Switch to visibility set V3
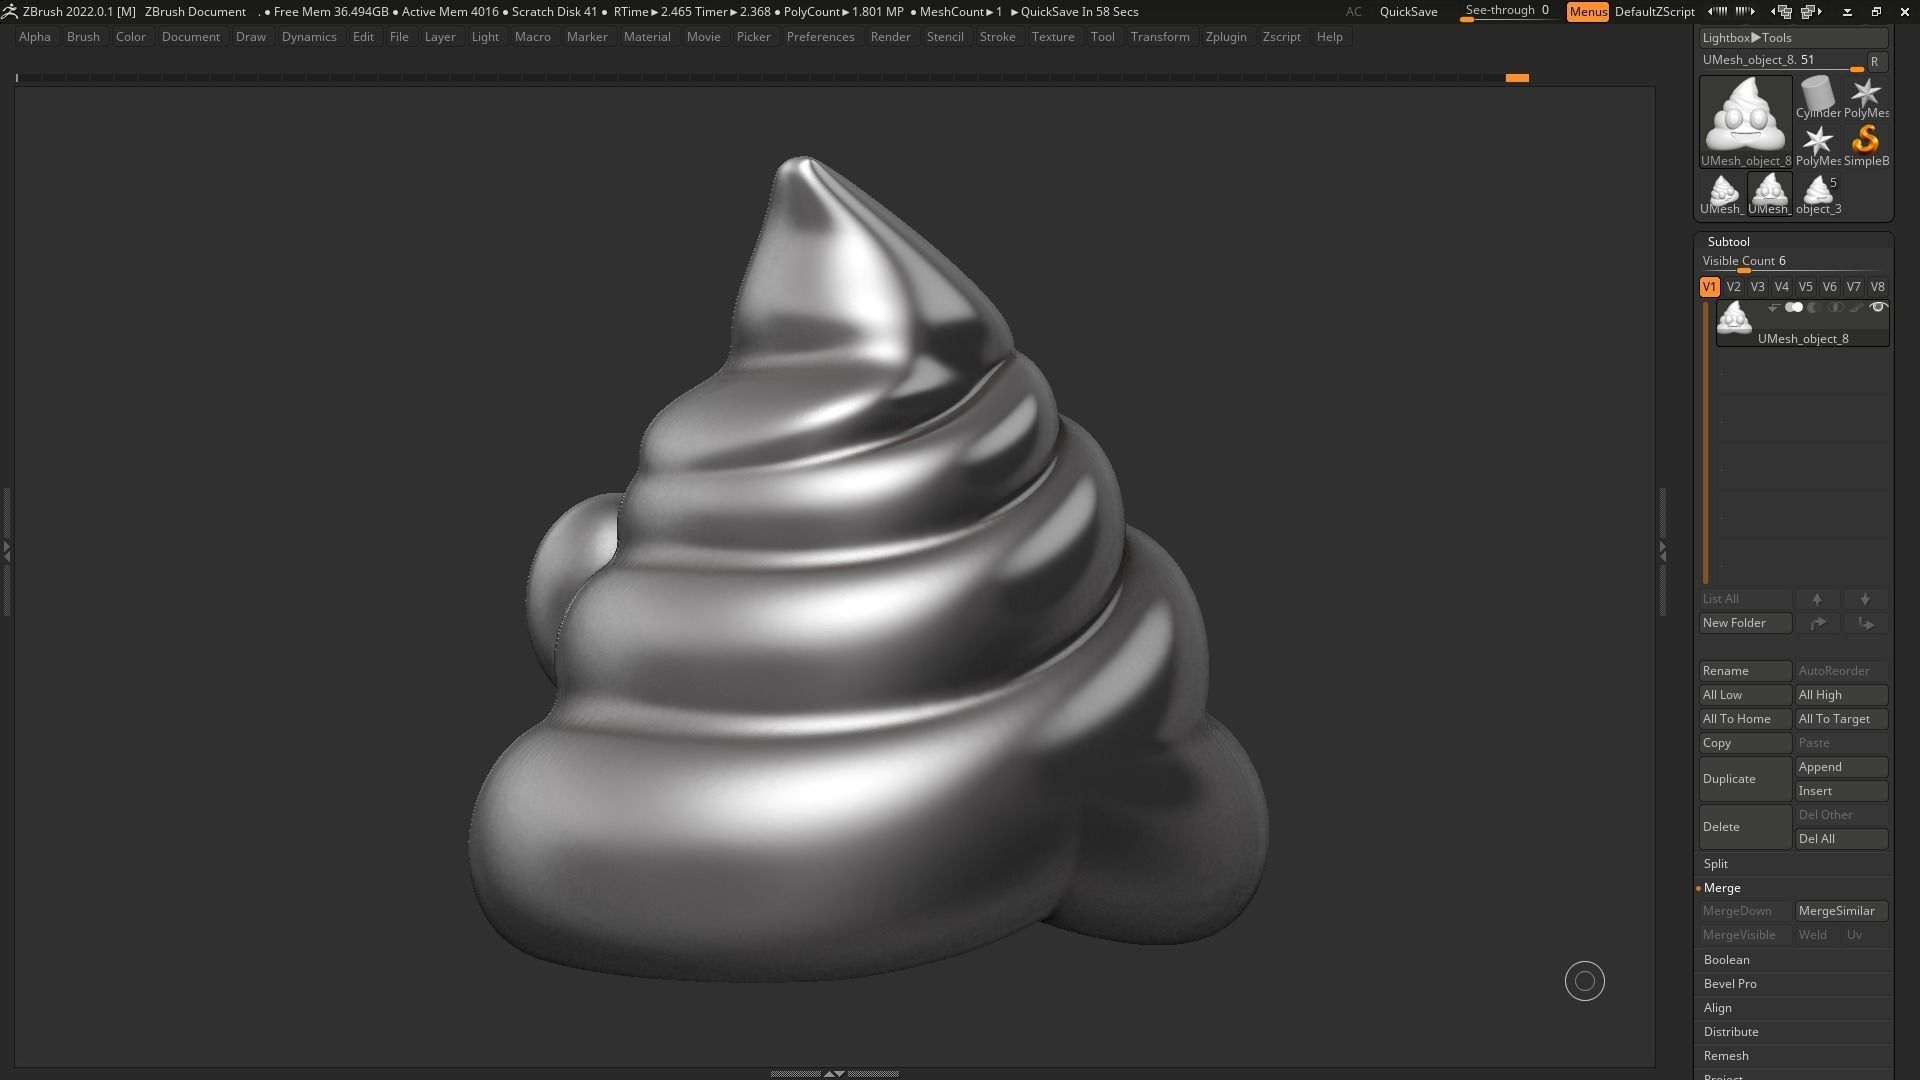 (1757, 287)
